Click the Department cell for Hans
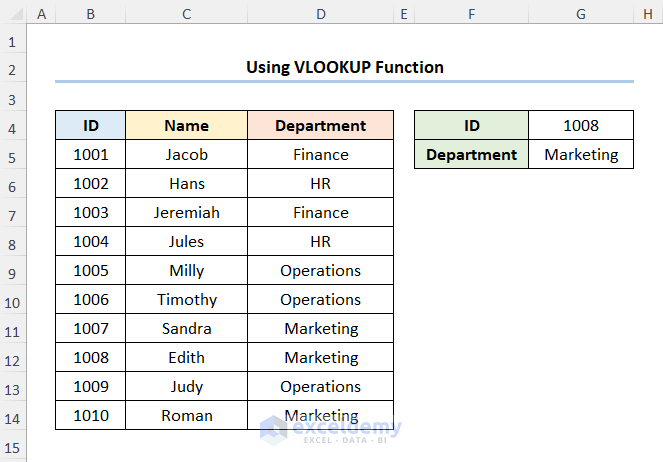Screen dimensions: 663x462 320,184
